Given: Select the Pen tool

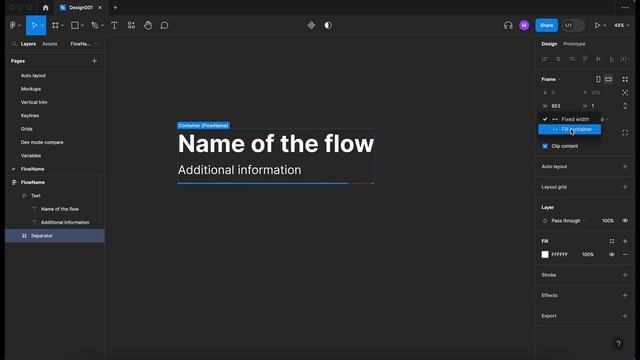Looking at the screenshot, I should (x=95, y=25).
